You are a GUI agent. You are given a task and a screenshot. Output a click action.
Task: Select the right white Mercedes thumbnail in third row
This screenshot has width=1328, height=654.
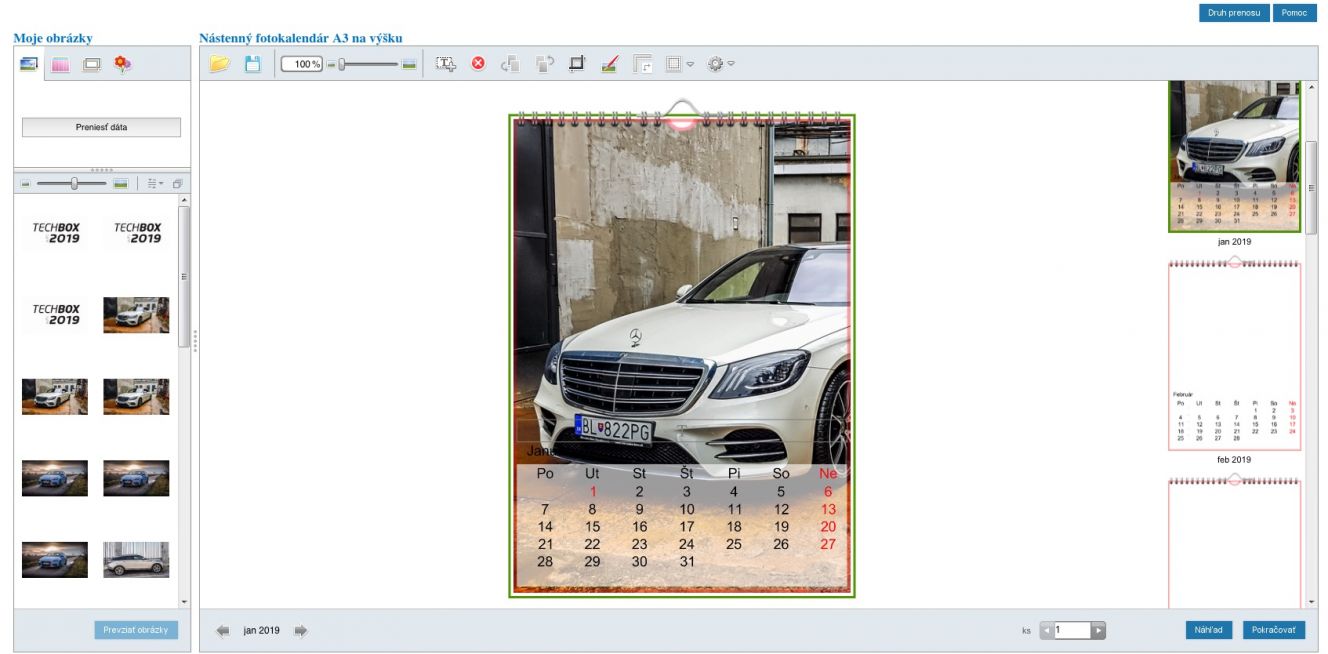pyautogui.click(x=136, y=397)
